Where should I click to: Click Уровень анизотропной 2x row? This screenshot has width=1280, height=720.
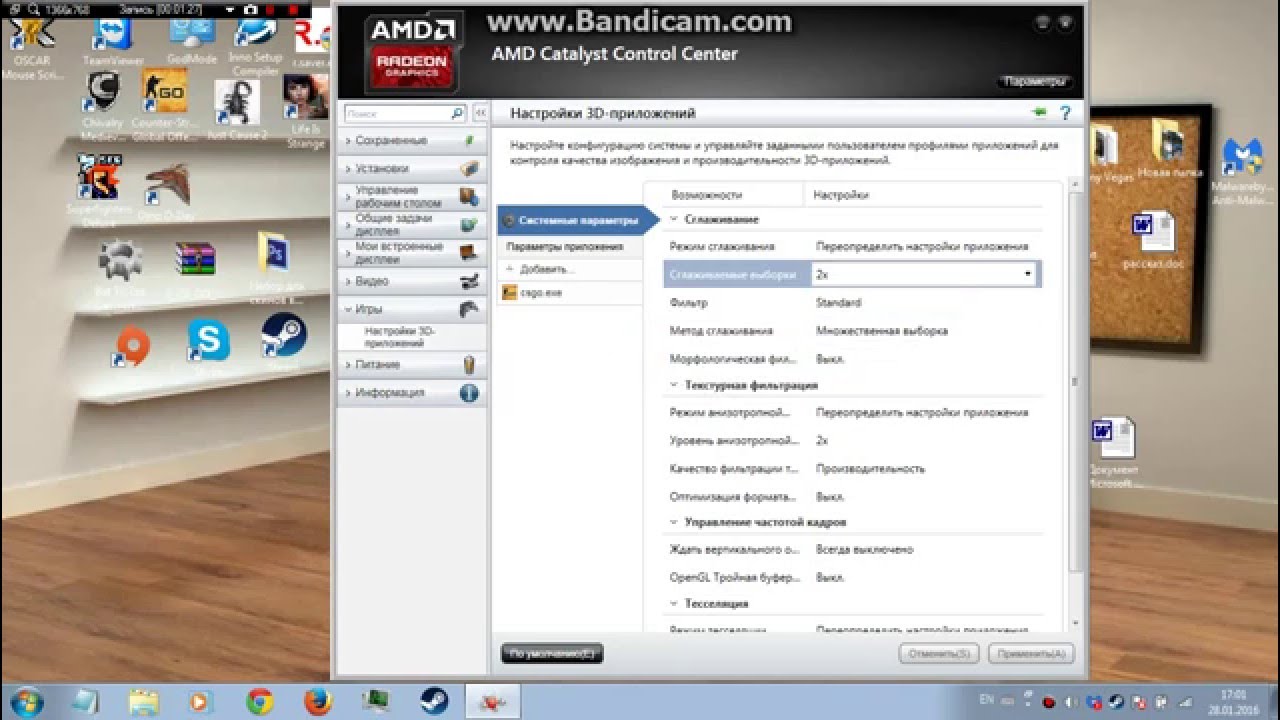853,440
